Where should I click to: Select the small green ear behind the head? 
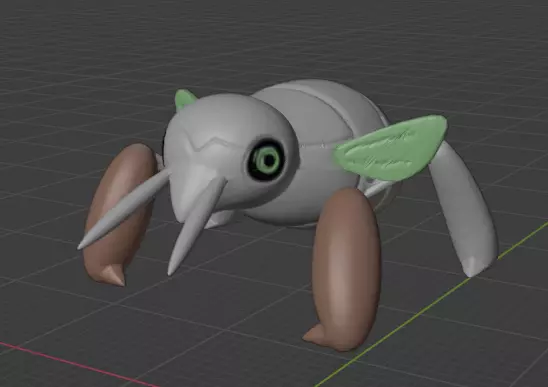(x=185, y=99)
